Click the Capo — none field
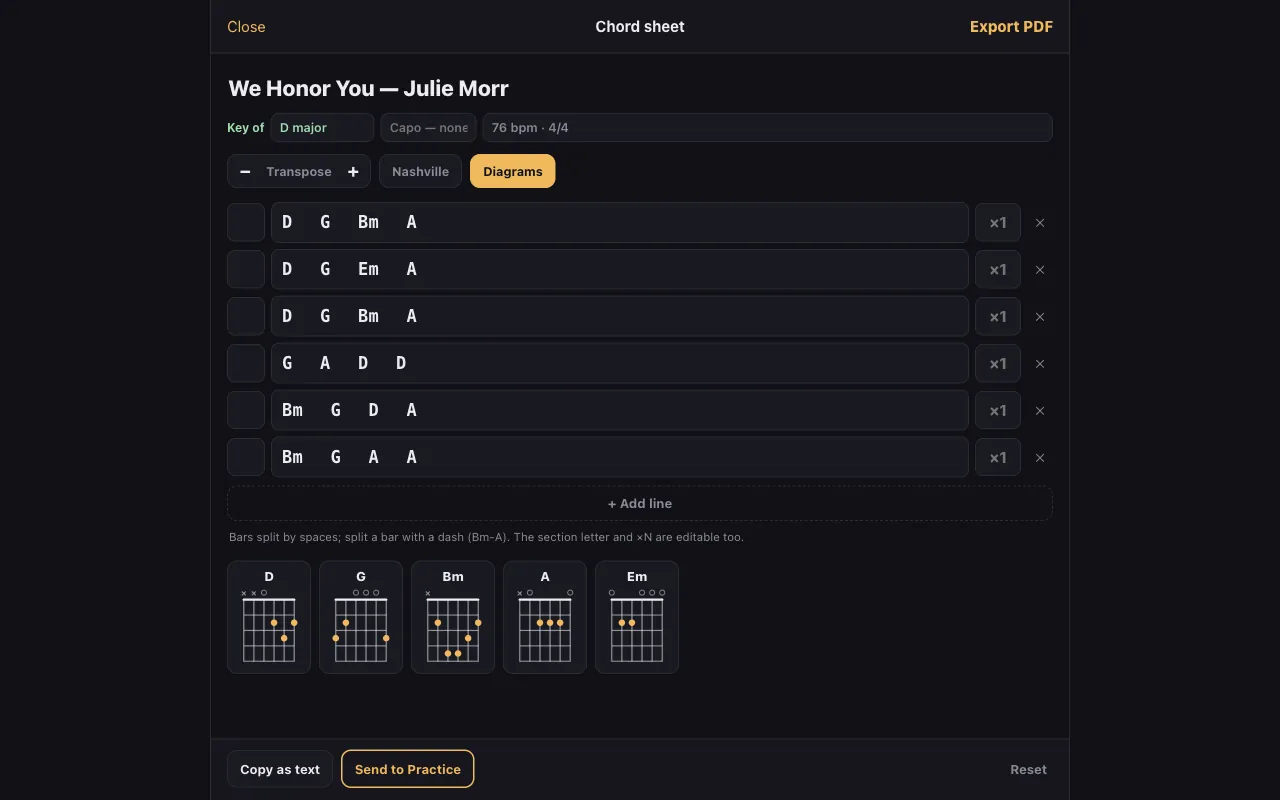 (428, 128)
